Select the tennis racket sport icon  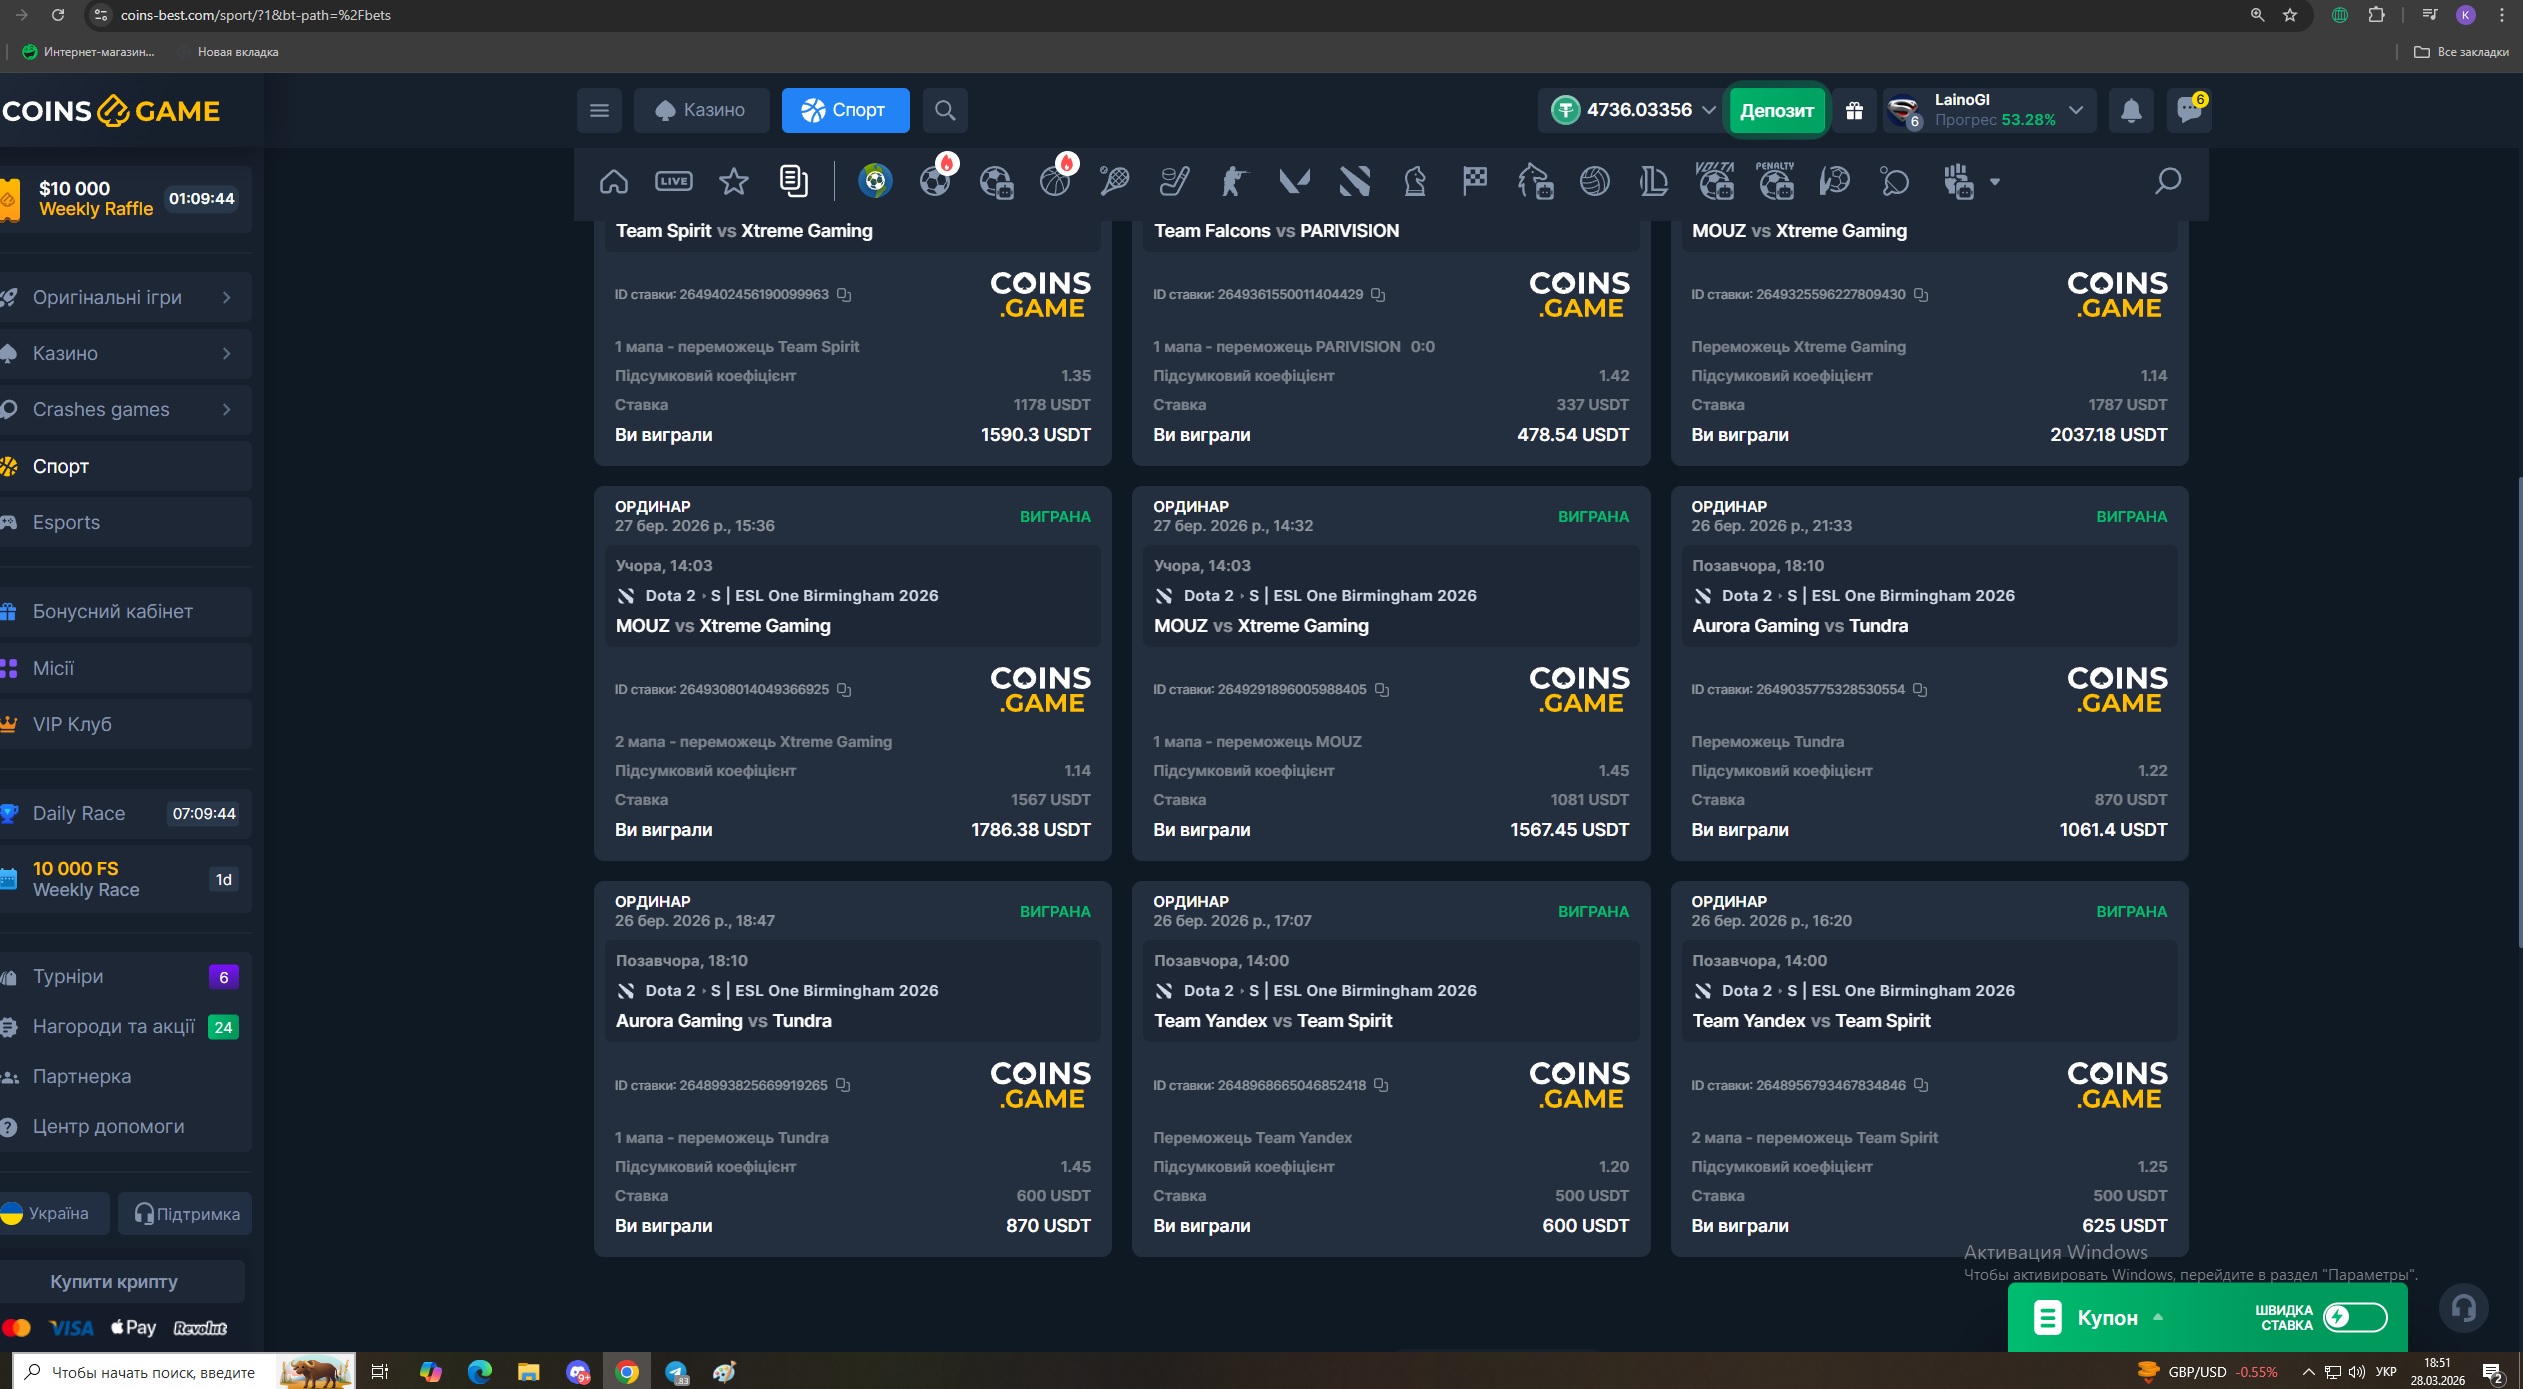(1114, 181)
